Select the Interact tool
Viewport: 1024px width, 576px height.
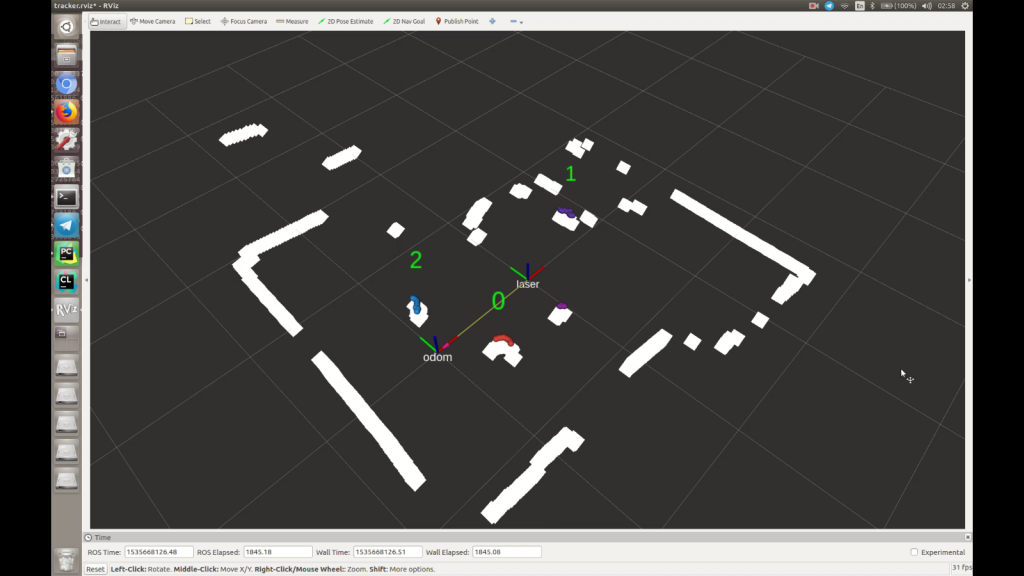106,21
